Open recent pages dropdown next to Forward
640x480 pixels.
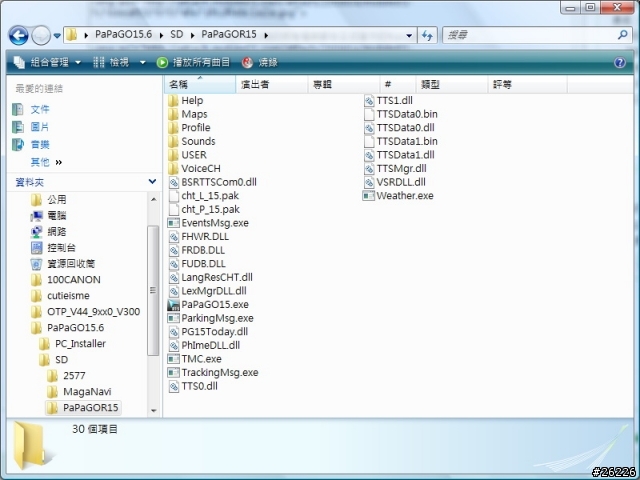tap(57, 36)
